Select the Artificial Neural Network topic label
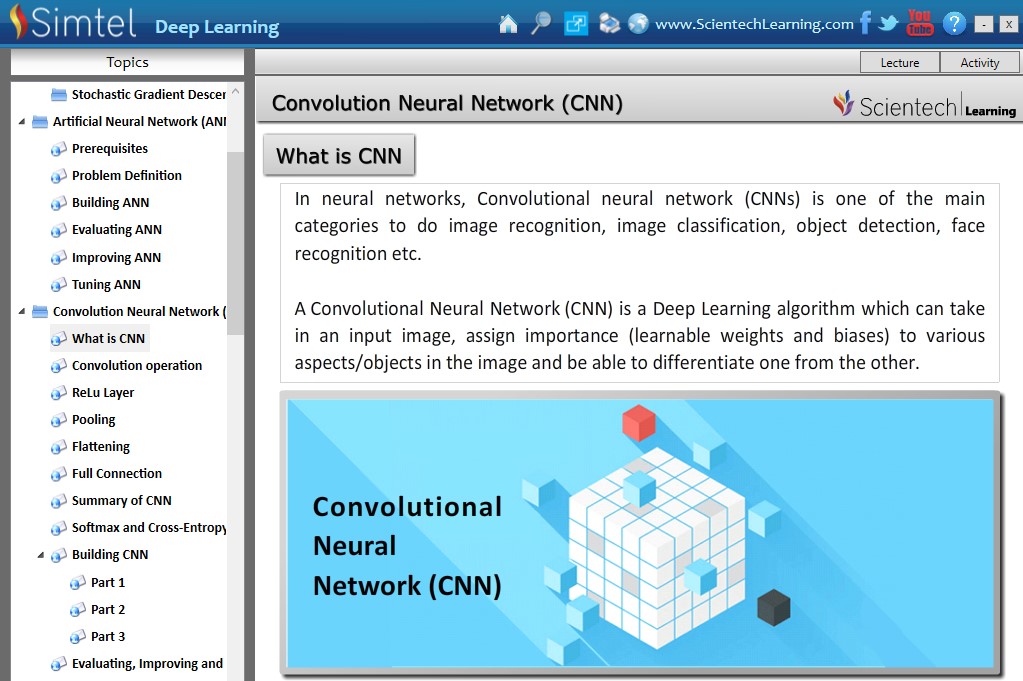This screenshot has width=1023, height=681. click(139, 122)
